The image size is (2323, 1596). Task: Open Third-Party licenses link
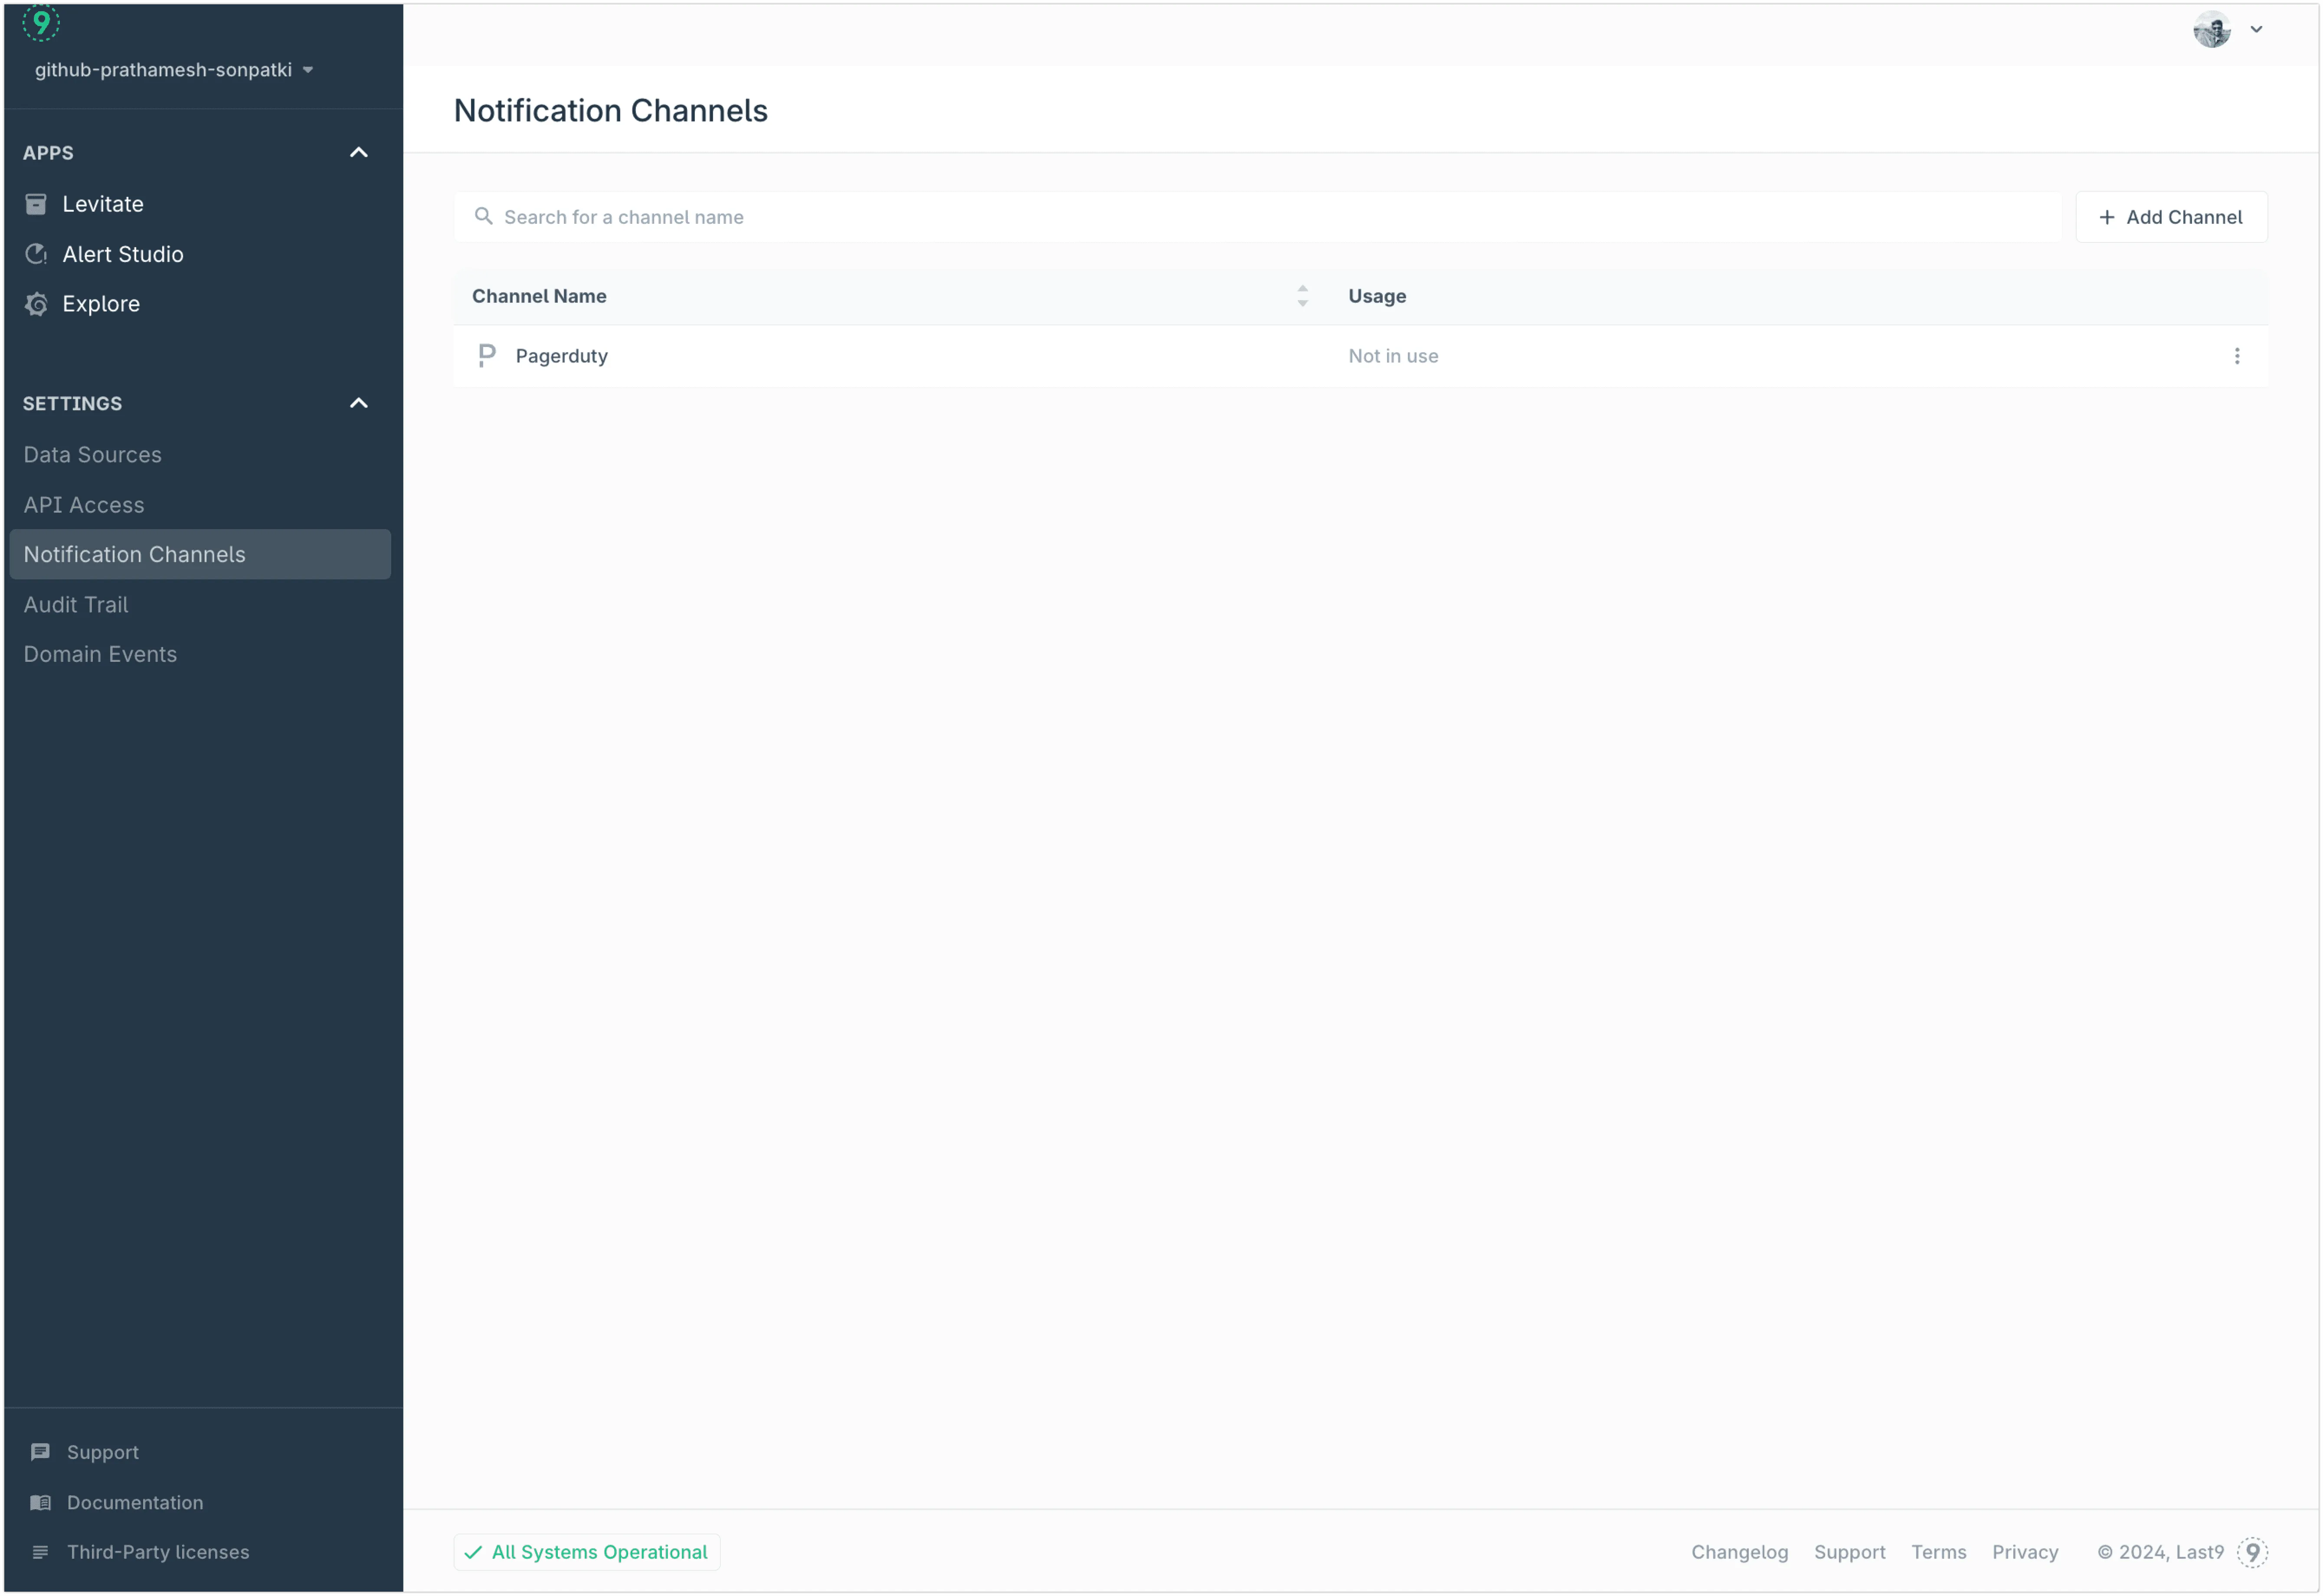click(x=158, y=1552)
